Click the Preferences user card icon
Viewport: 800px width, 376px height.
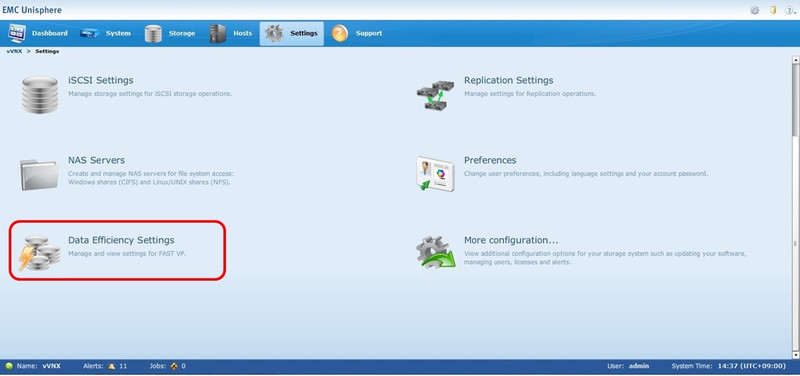(x=435, y=174)
